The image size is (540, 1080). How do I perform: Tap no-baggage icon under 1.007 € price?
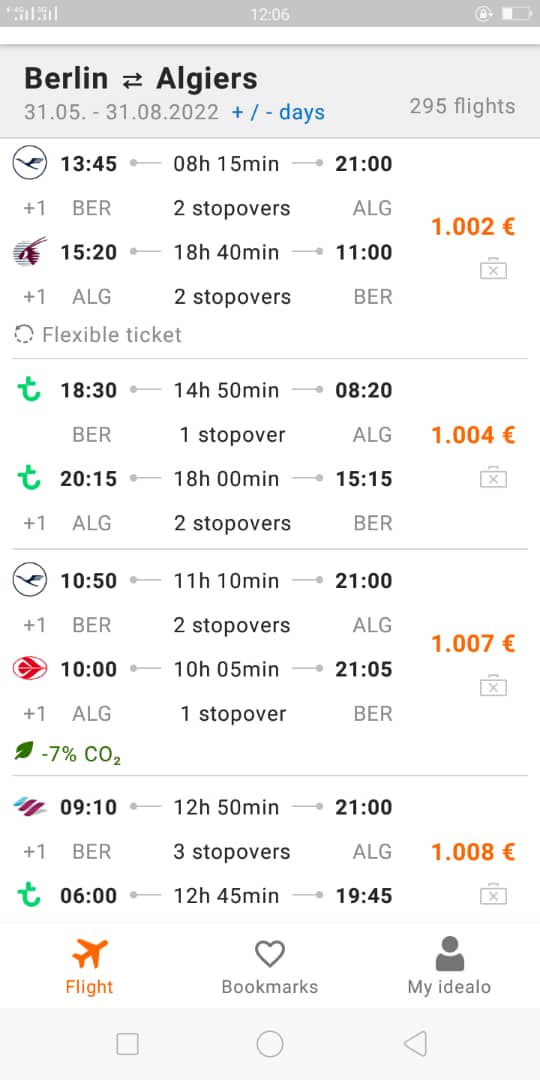pos(493,685)
